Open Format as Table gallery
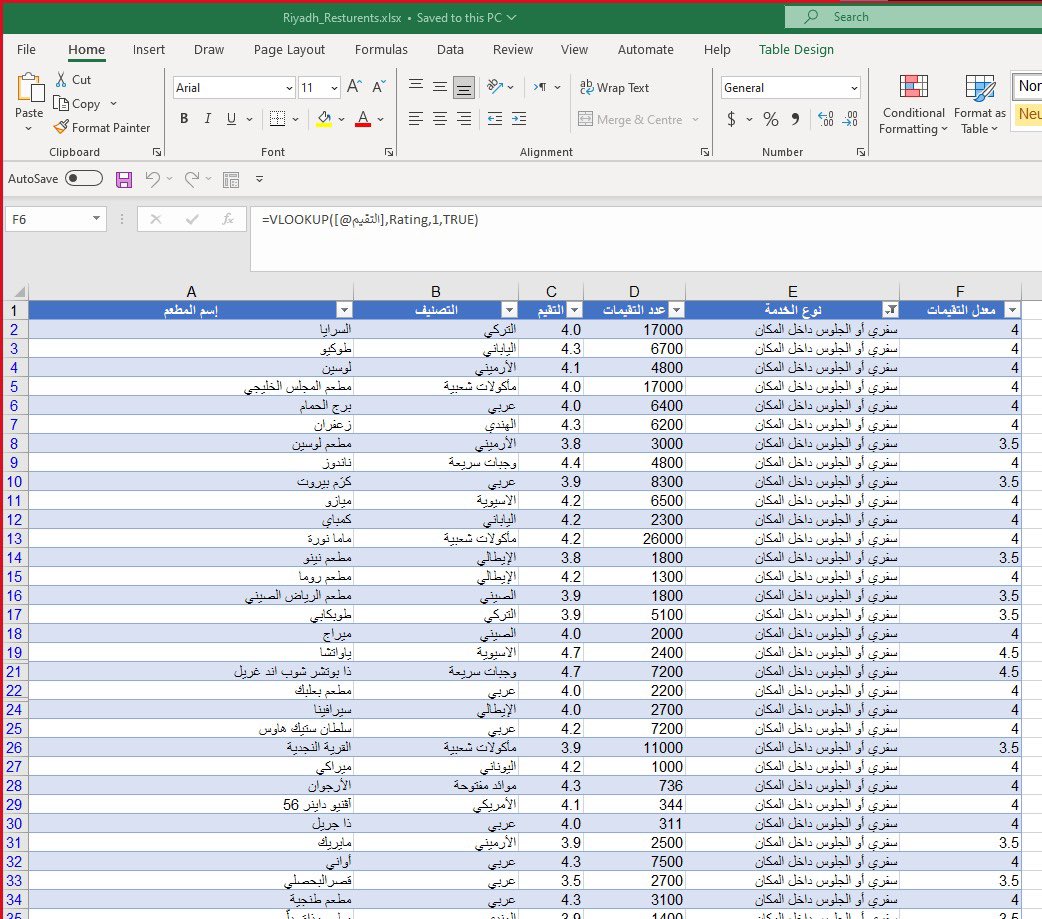Screen dimensions: 1042x919 [x=980, y=104]
